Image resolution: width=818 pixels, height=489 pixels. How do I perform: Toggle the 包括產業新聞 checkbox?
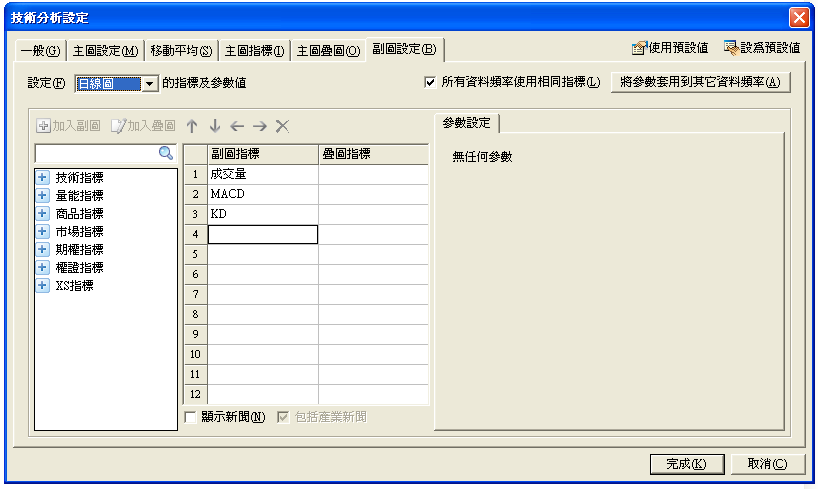[x=283, y=417]
